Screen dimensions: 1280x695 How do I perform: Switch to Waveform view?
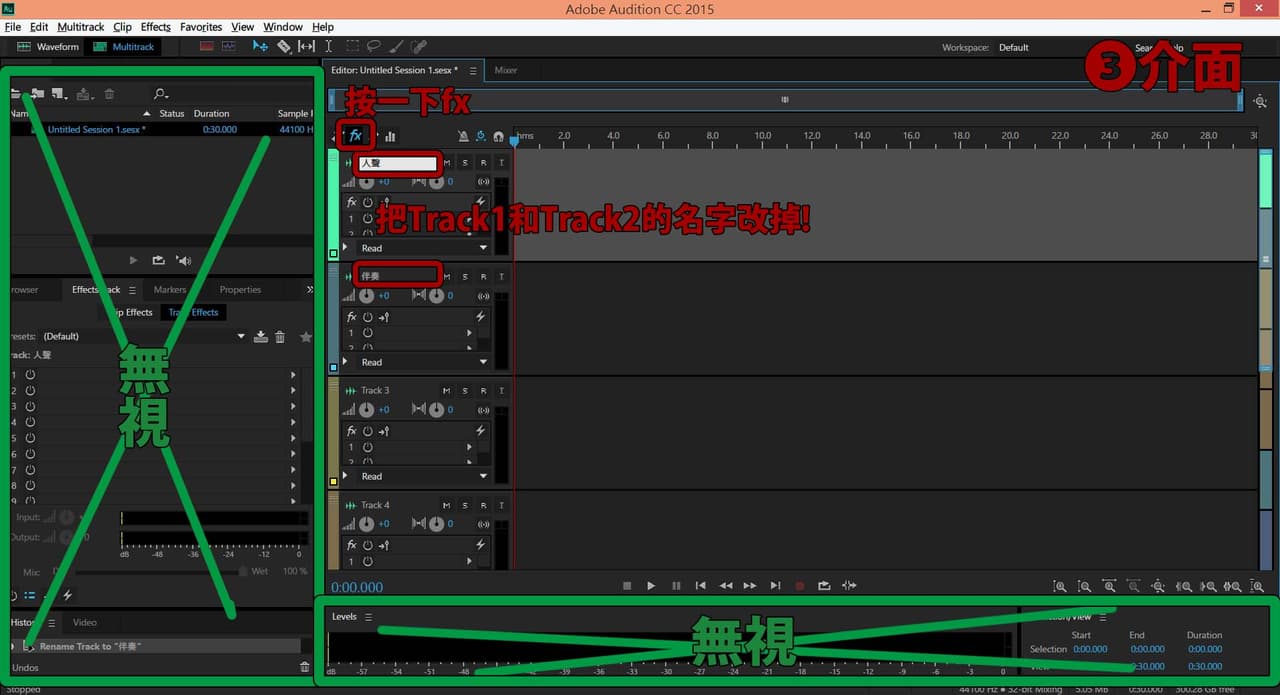pyautogui.click(x=48, y=46)
